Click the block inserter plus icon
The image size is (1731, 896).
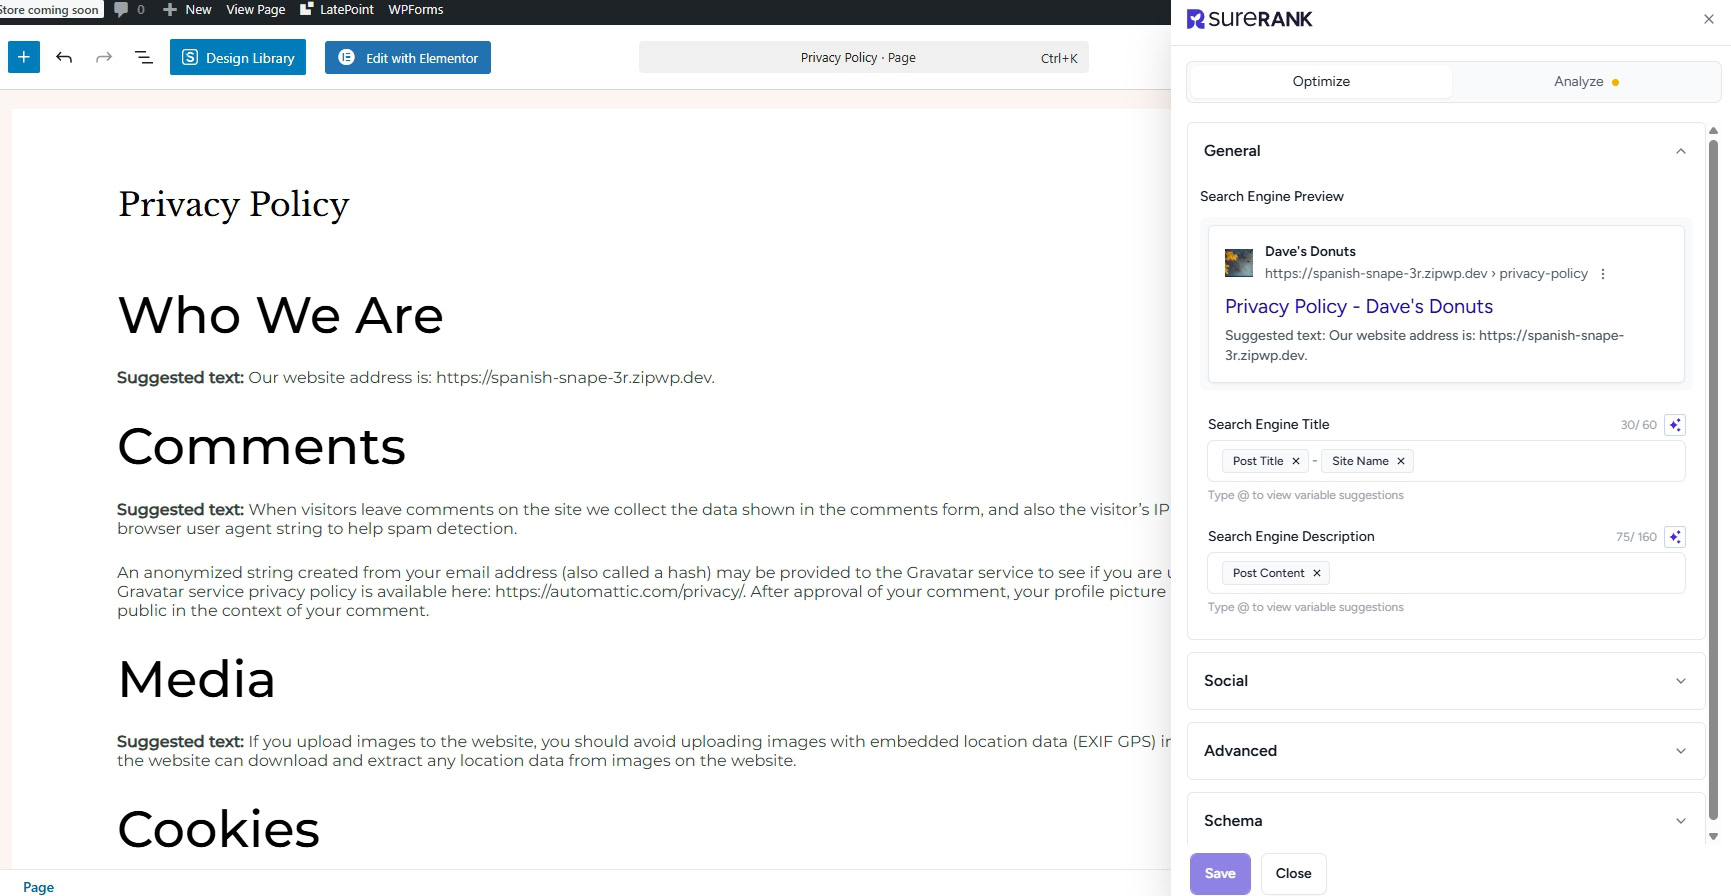[x=24, y=57]
